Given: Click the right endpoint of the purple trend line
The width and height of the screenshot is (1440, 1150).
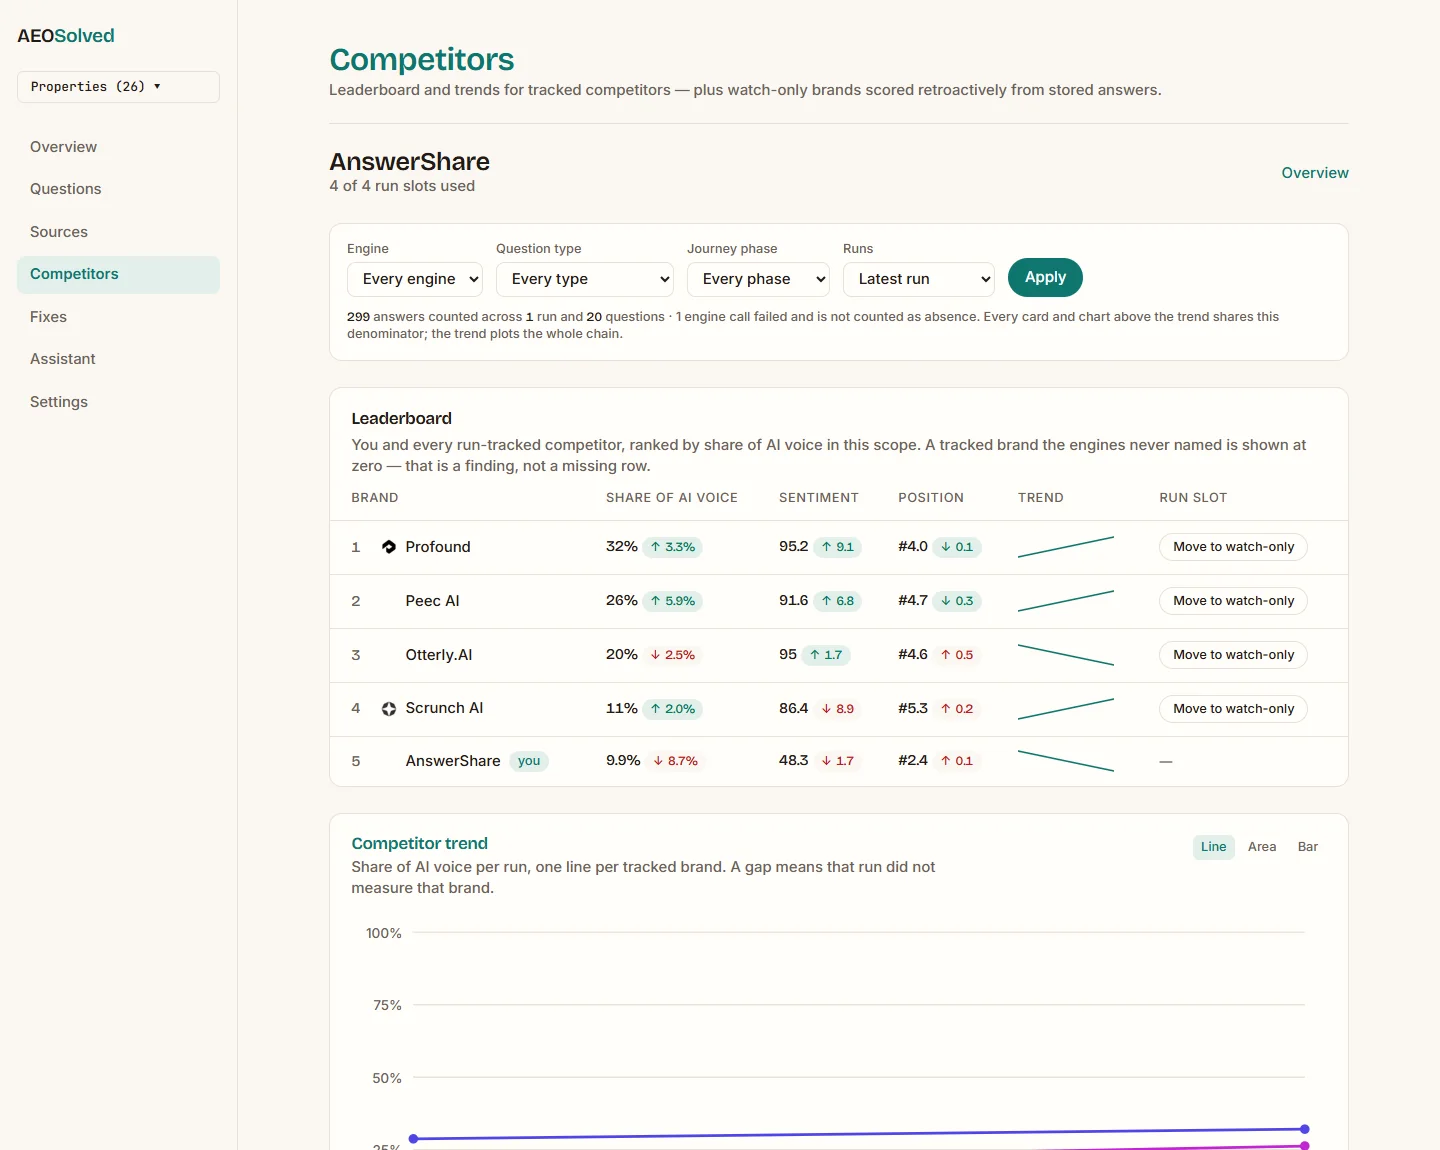Looking at the screenshot, I should (1305, 1129).
